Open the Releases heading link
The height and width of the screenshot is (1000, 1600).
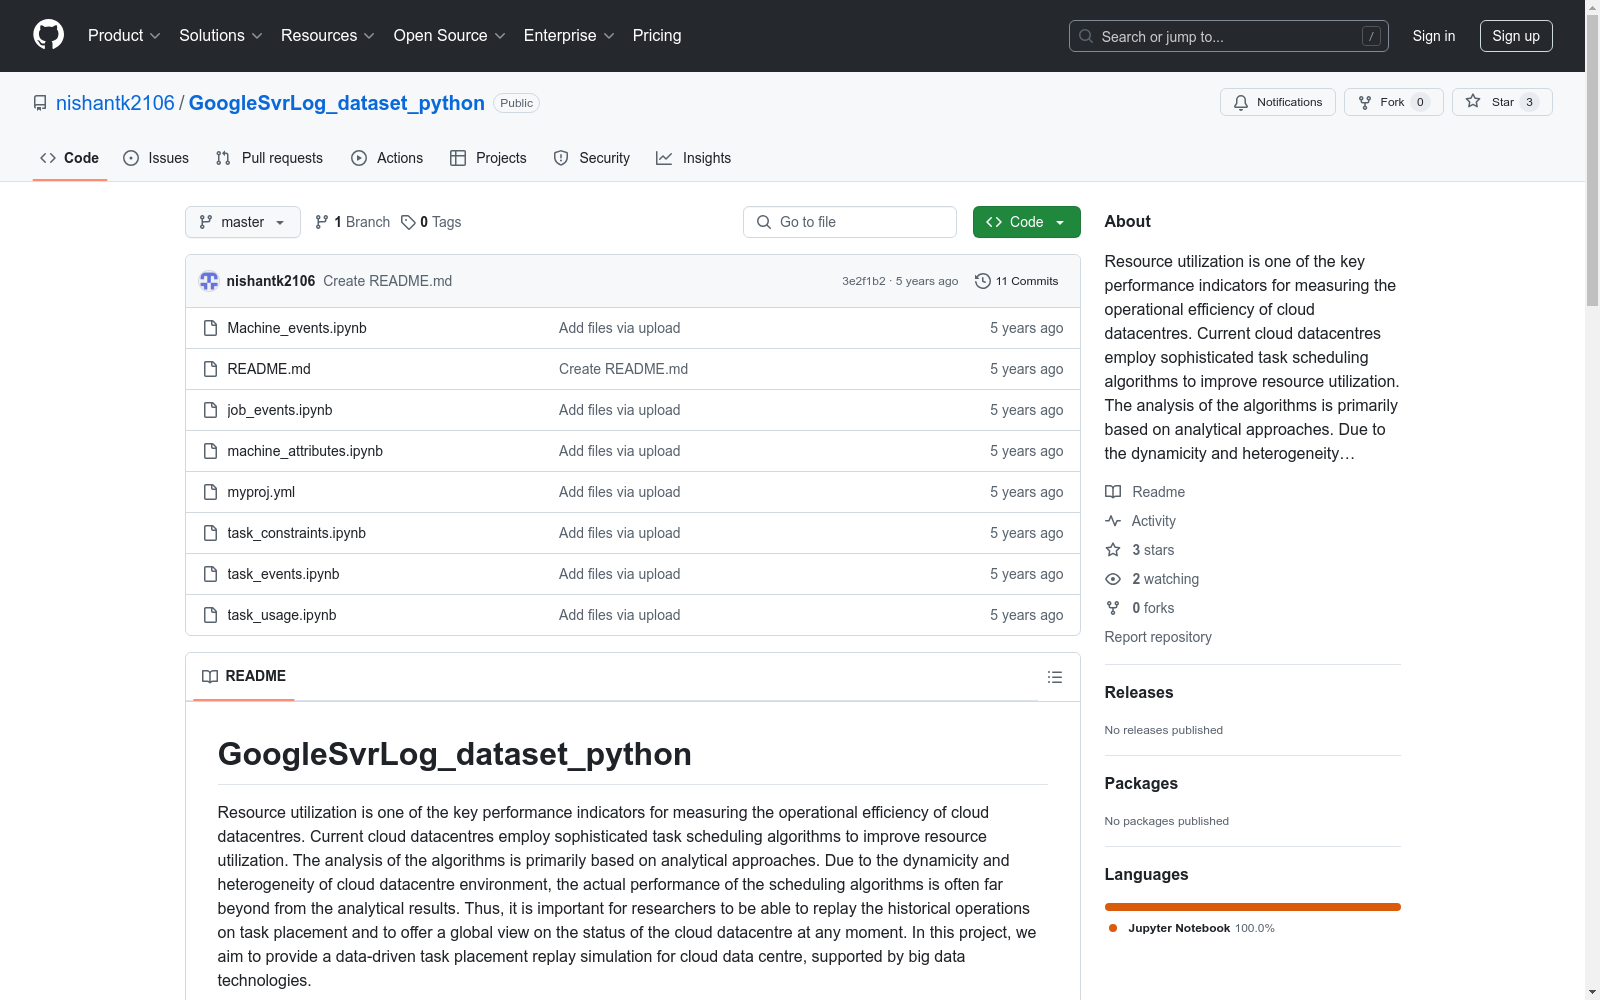point(1139,692)
